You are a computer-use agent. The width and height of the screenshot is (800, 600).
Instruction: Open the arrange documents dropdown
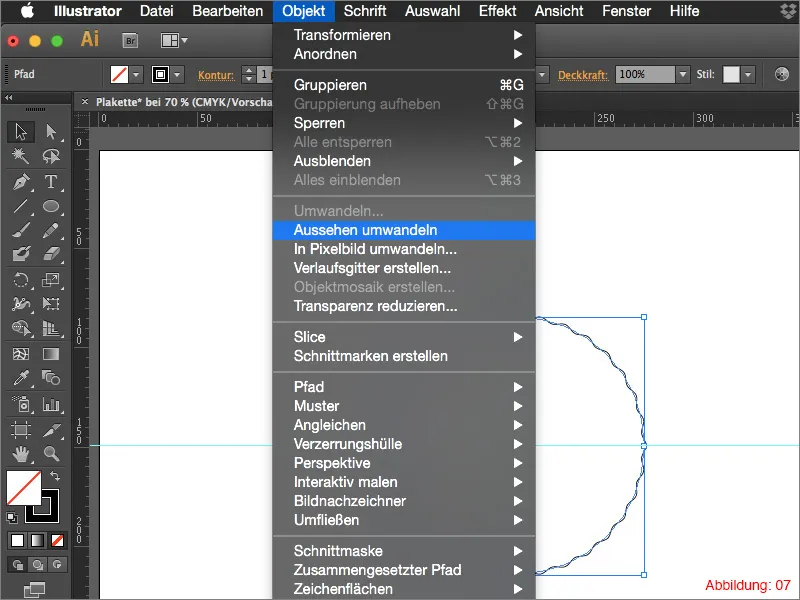(174, 40)
